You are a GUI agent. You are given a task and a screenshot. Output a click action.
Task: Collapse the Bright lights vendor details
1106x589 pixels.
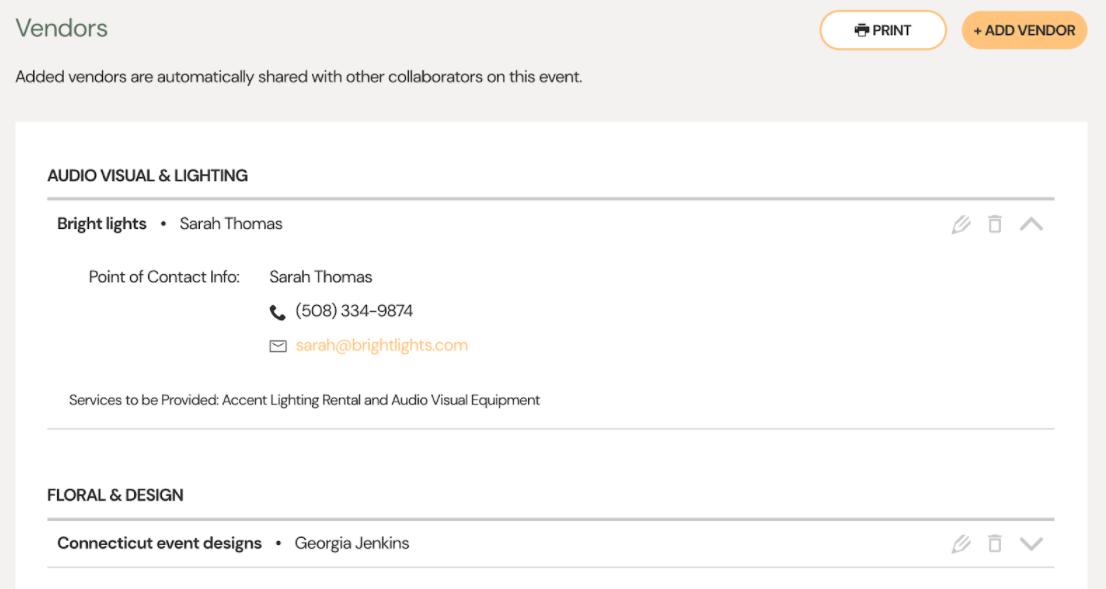coord(1031,224)
